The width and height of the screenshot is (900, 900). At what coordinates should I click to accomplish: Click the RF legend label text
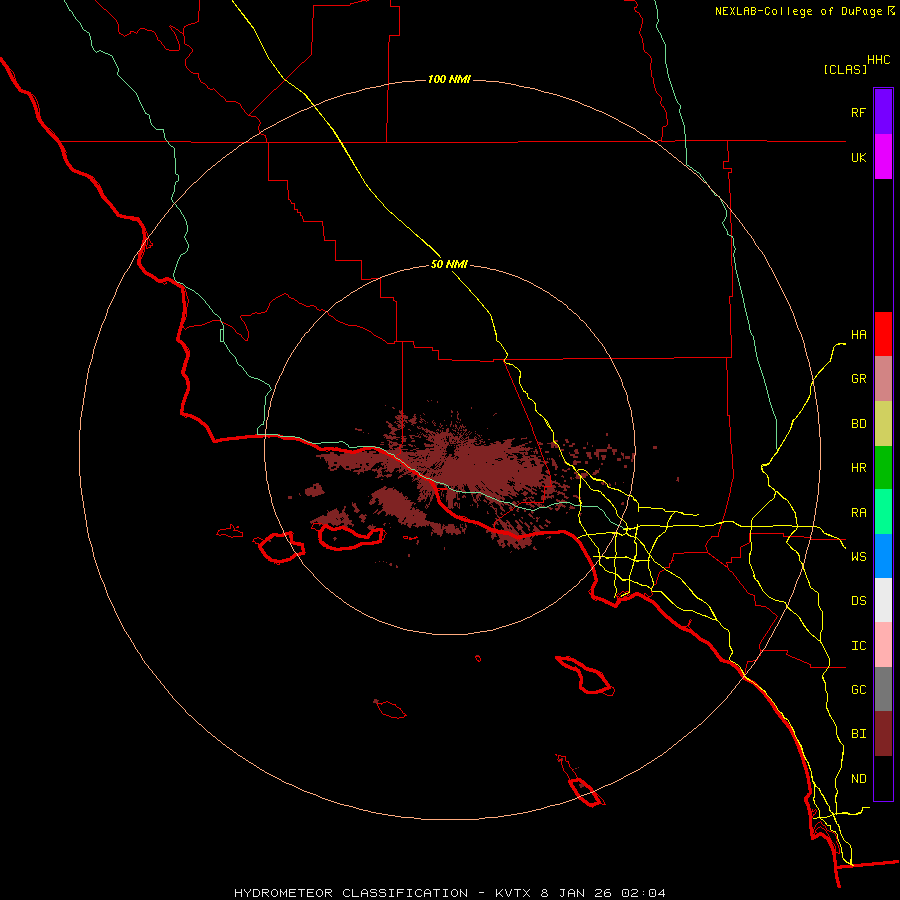[x=858, y=112]
